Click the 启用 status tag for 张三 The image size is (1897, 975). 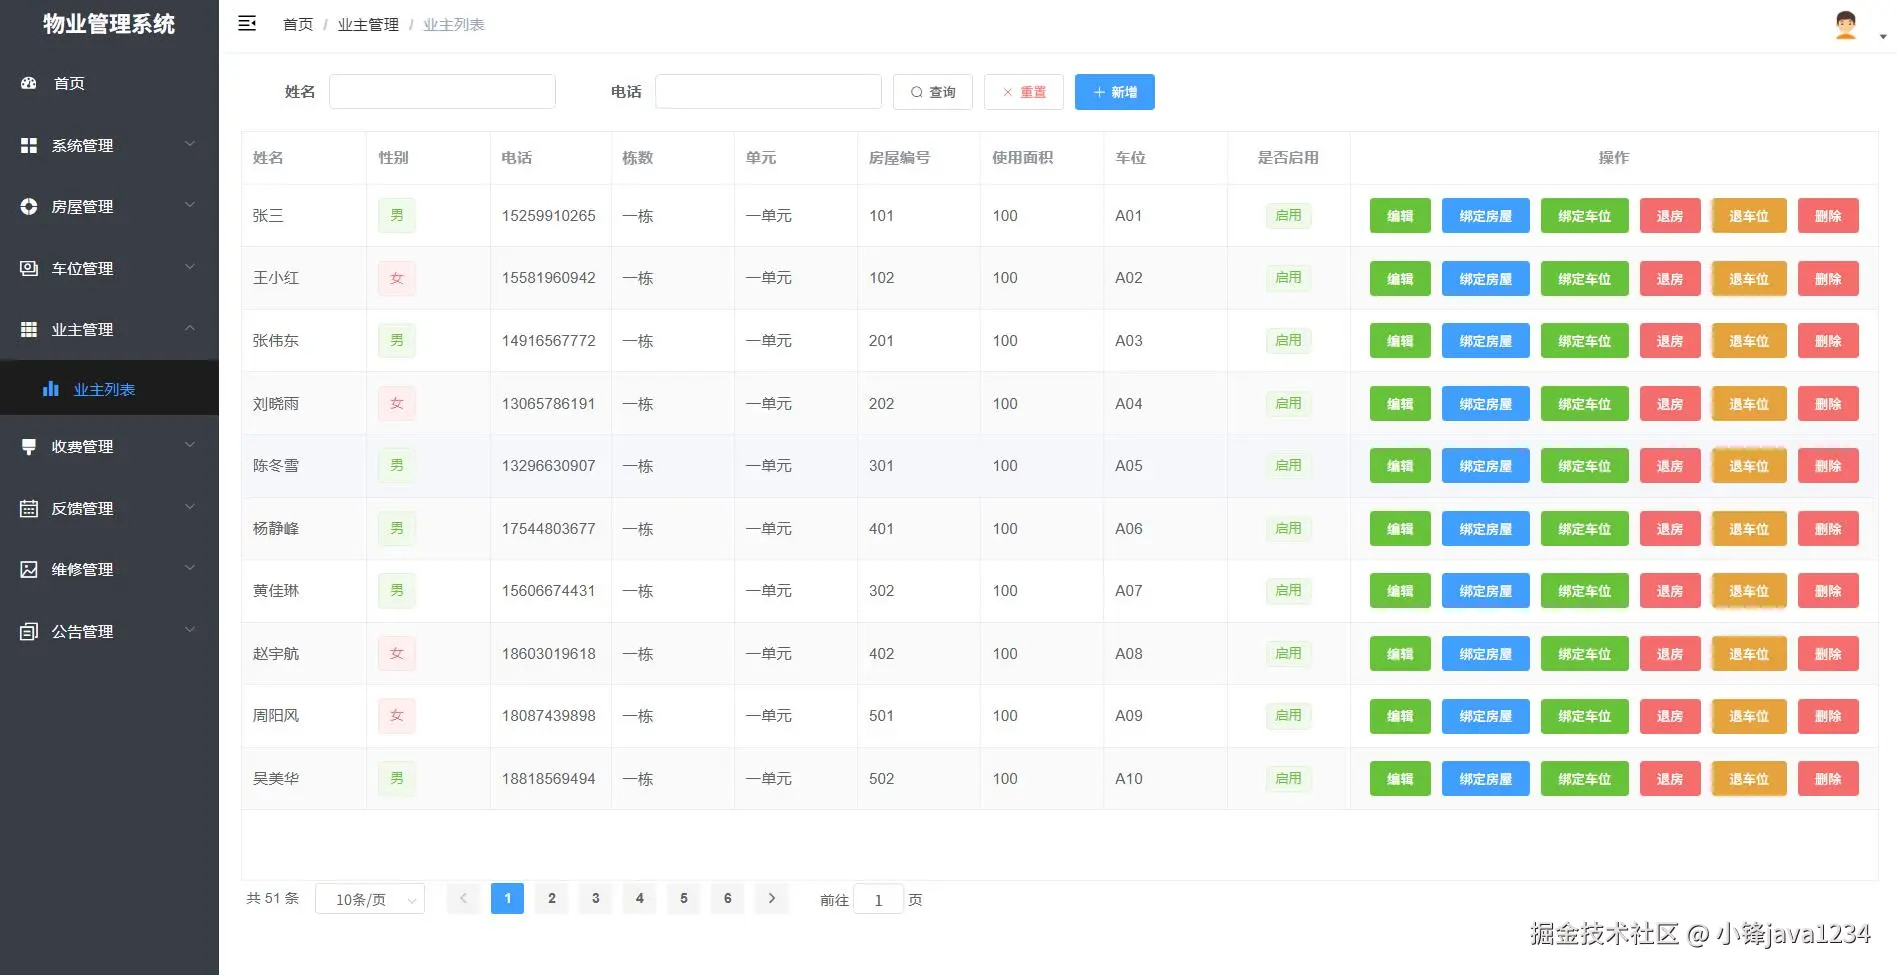tap(1288, 215)
